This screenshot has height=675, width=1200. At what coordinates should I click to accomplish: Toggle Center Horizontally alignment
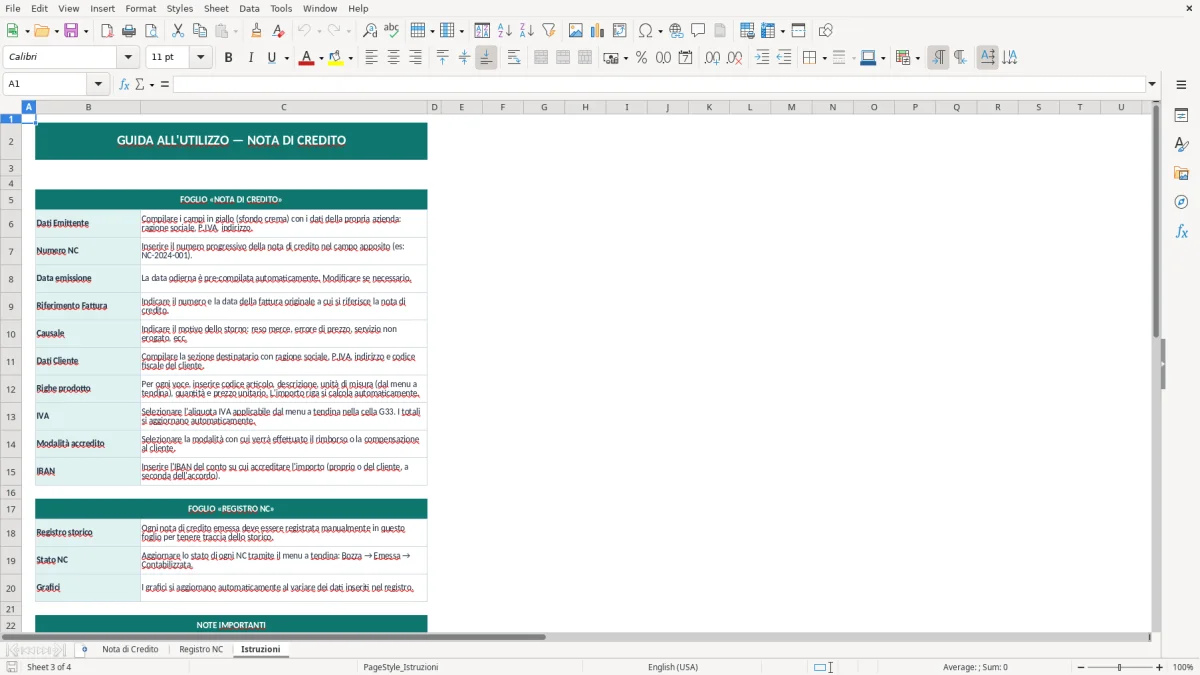393,58
